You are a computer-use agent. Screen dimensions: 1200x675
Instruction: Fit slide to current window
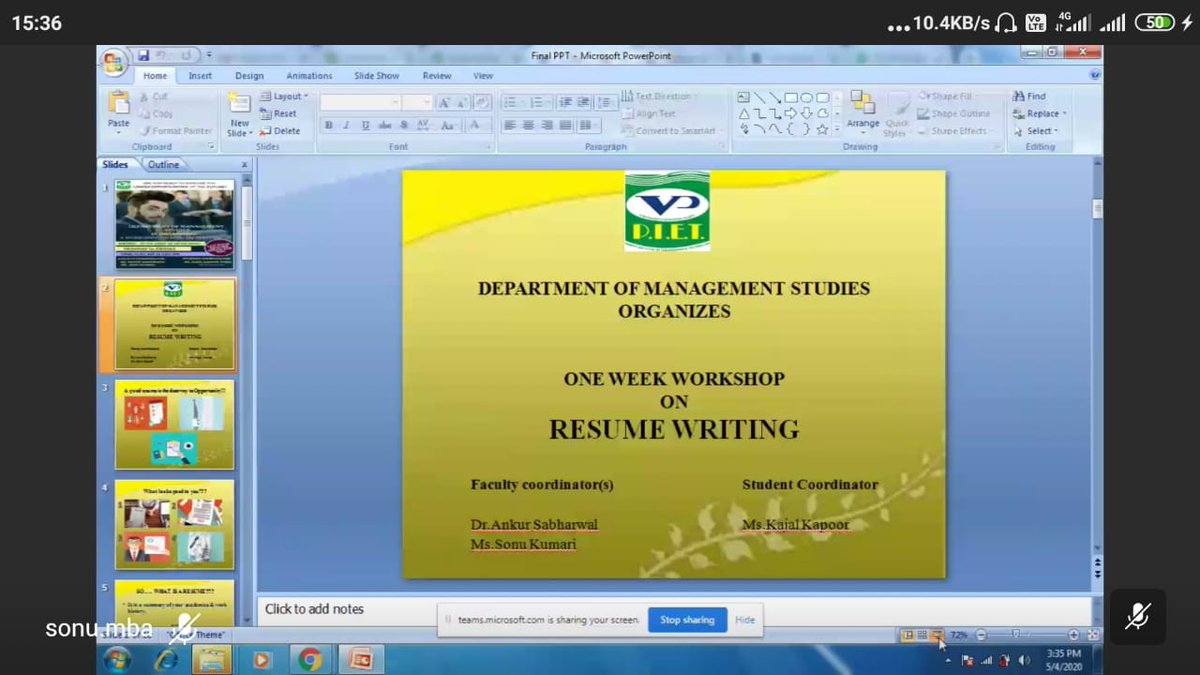(1092, 635)
